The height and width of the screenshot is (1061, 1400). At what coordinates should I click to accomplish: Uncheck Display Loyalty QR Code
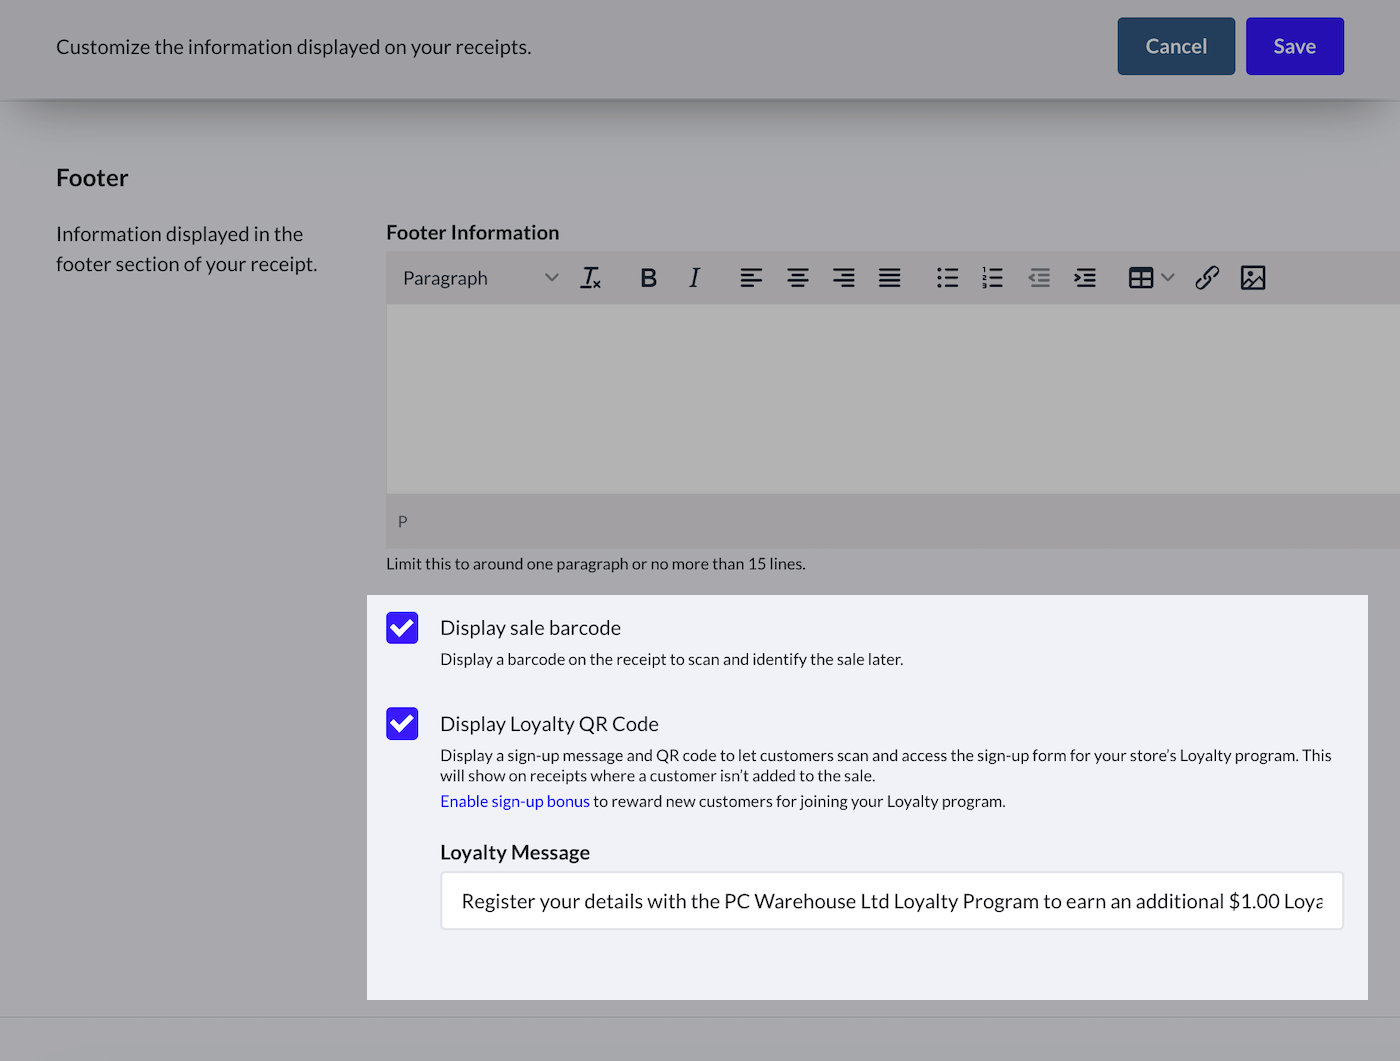(402, 724)
